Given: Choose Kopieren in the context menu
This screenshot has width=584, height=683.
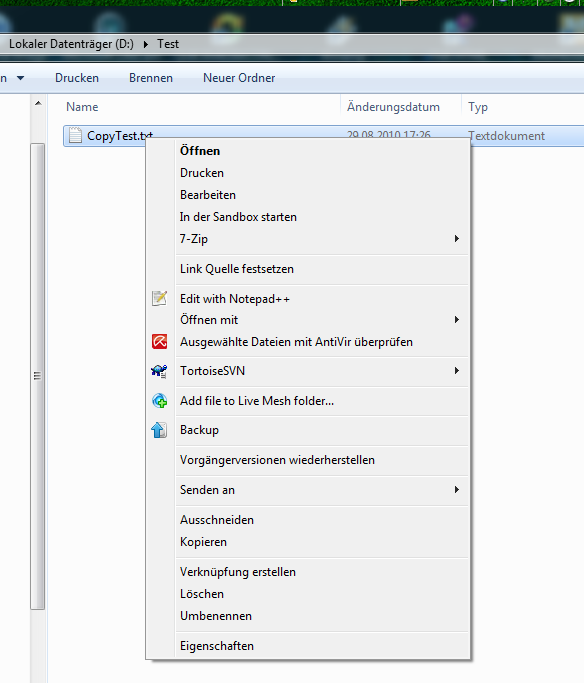Looking at the screenshot, I should tap(203, 542).
